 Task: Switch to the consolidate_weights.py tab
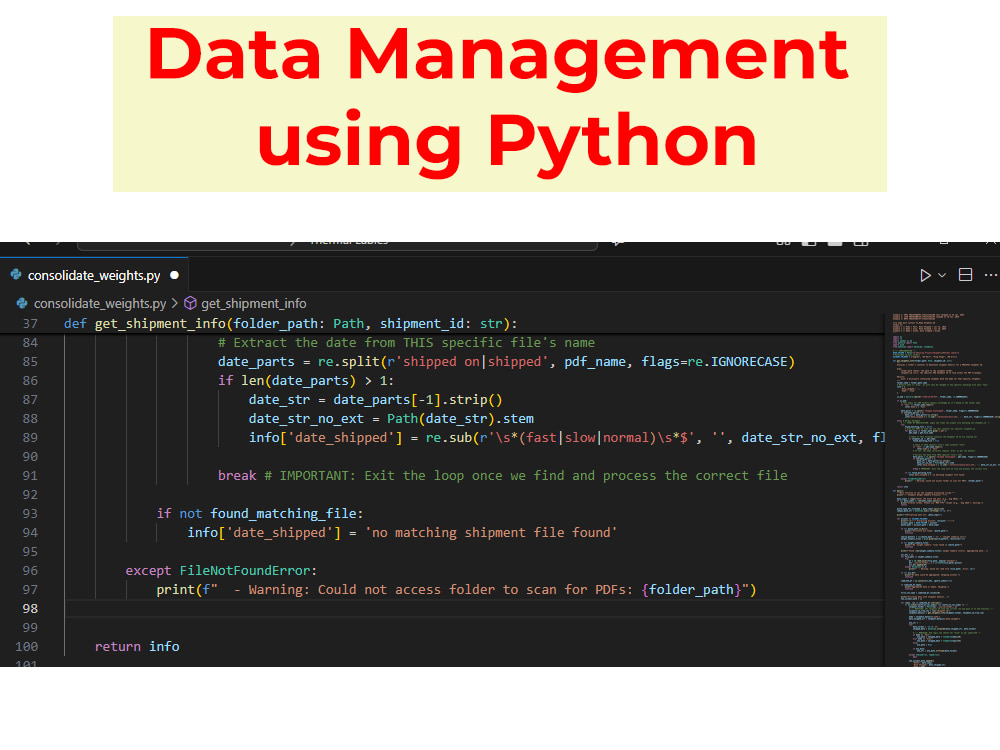94,276
